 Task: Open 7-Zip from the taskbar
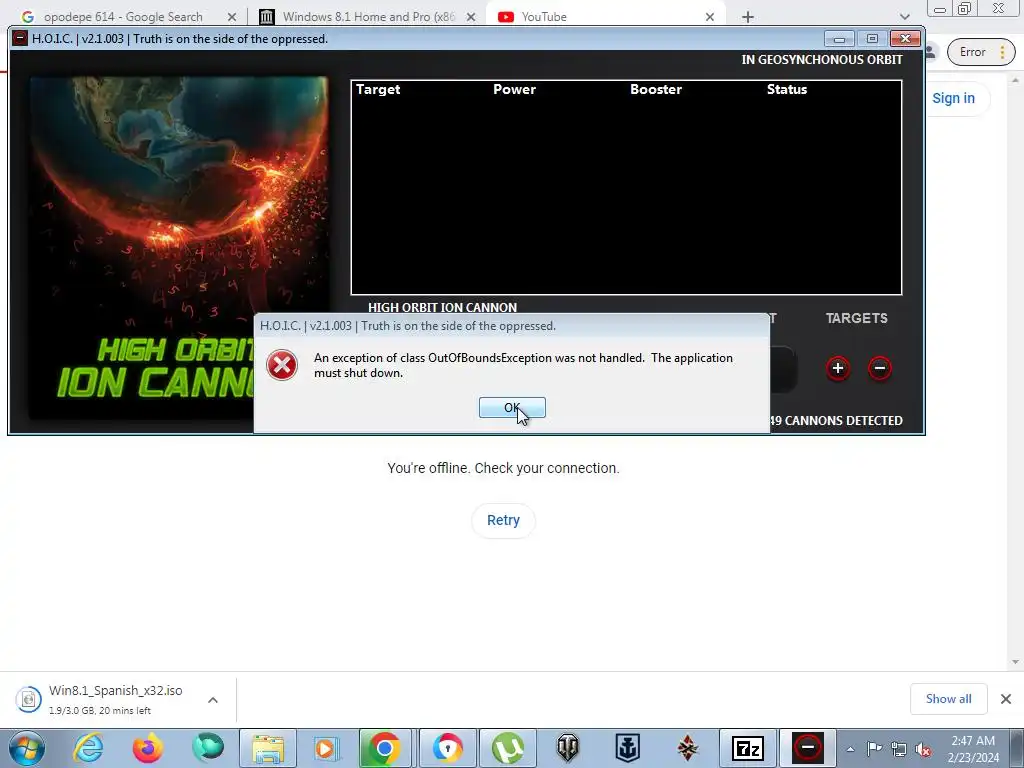(748, 748)
